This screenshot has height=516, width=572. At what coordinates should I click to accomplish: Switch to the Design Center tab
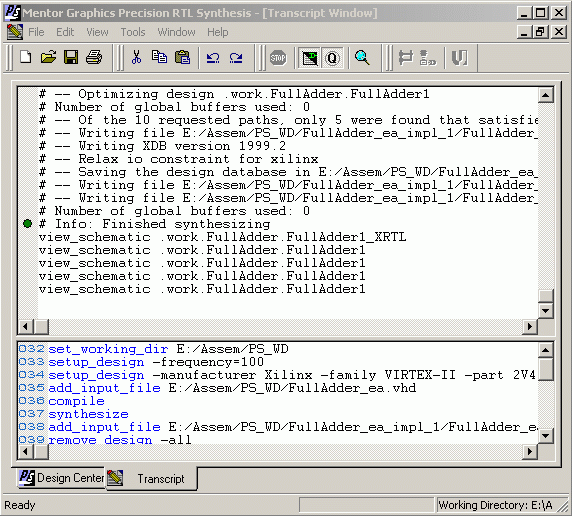(61, 477)
